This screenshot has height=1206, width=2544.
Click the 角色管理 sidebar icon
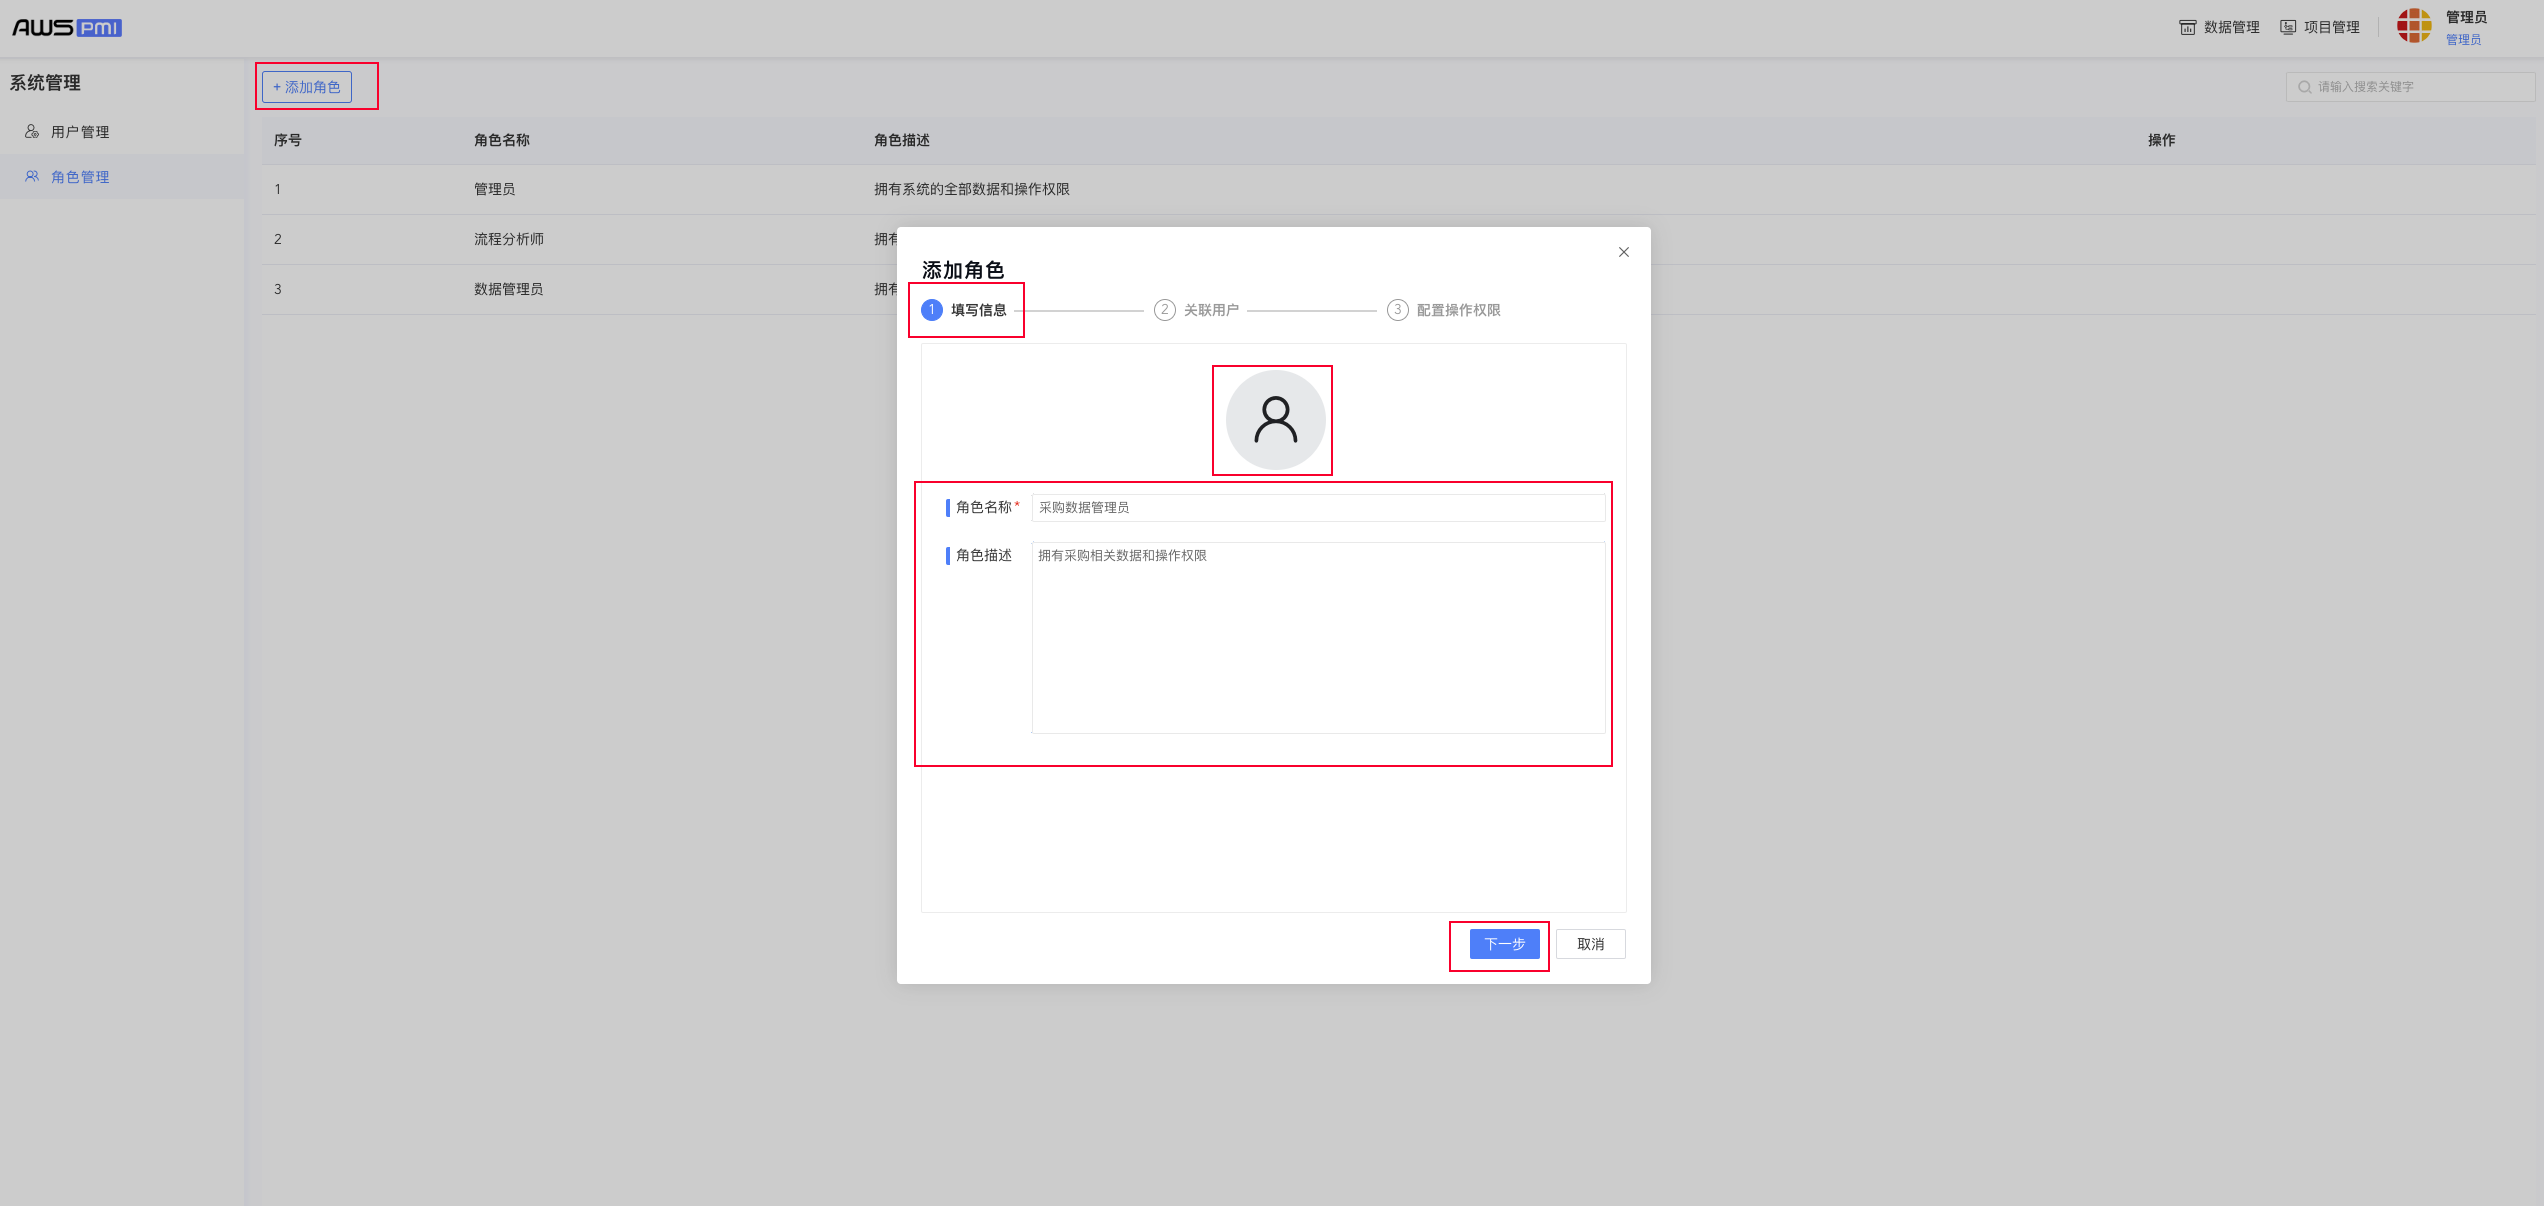pos(32,176)
